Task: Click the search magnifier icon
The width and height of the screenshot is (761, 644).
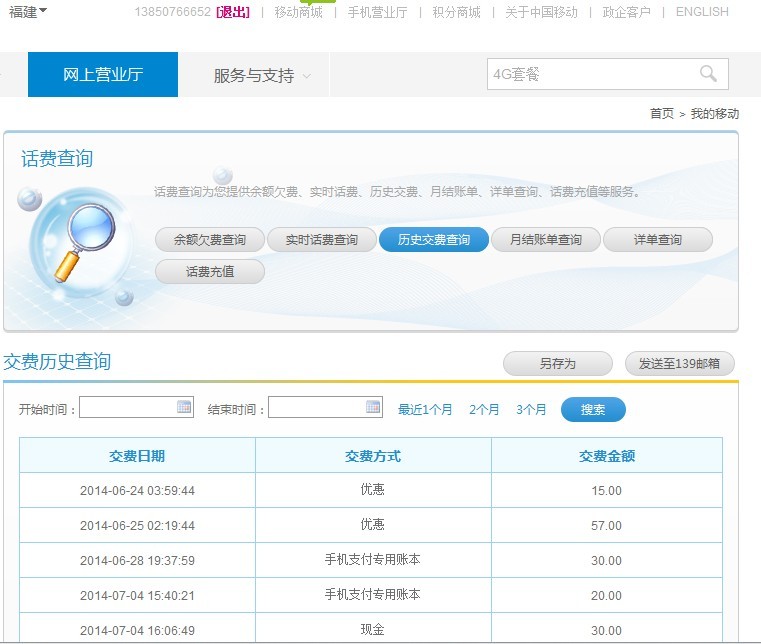Action: [708, 74]
